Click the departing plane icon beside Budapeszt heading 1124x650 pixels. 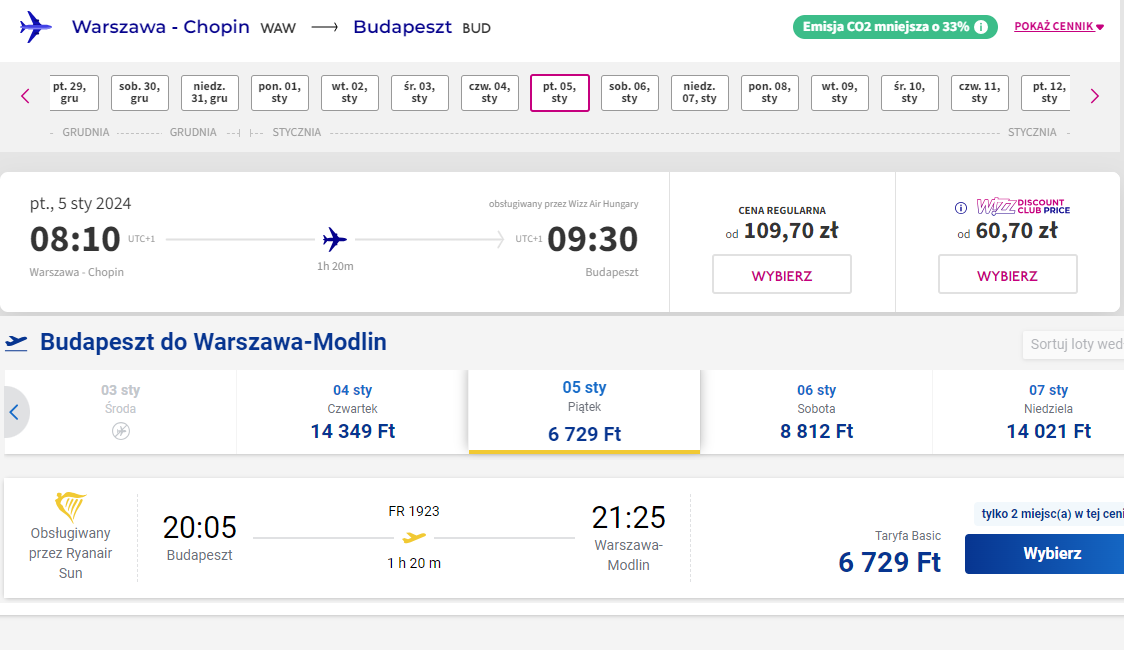tap(16, 343)
